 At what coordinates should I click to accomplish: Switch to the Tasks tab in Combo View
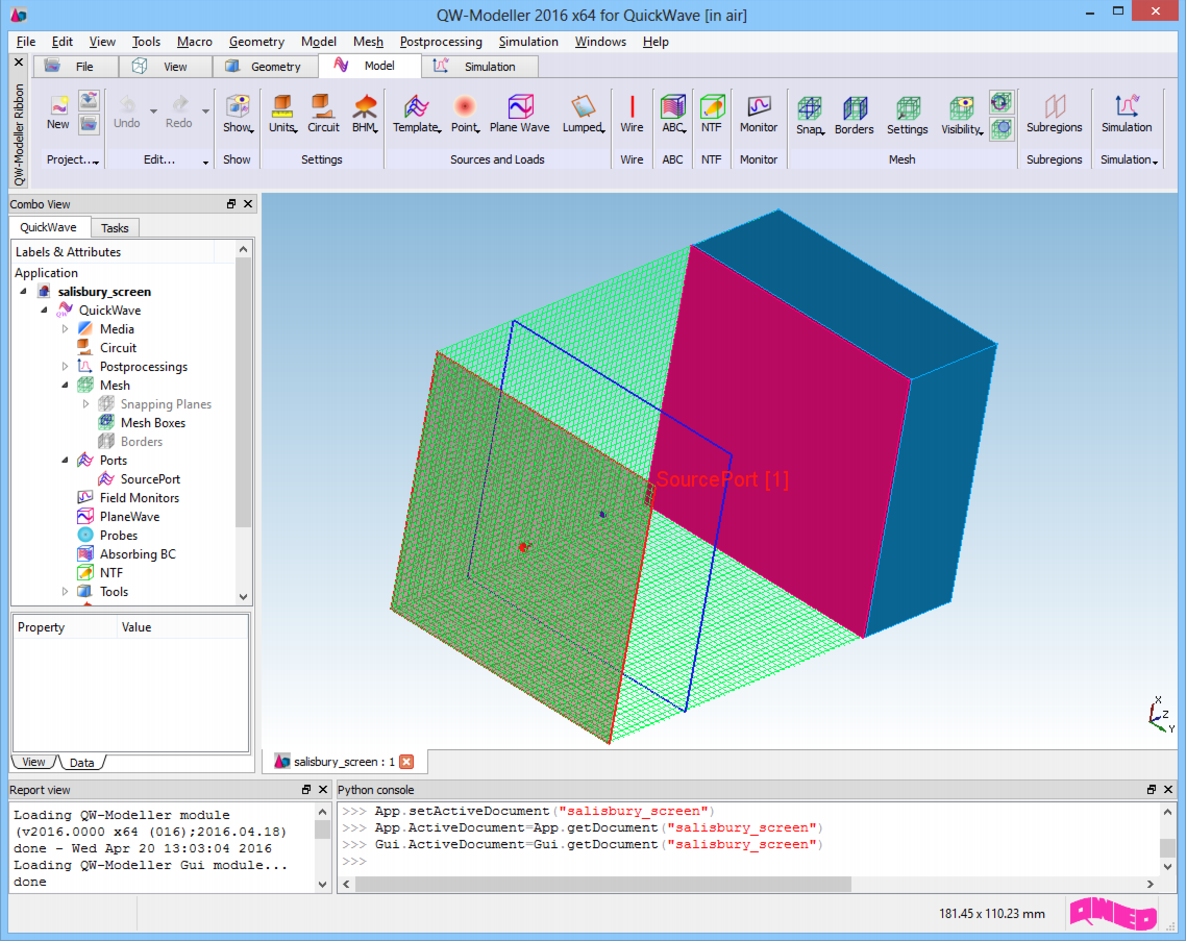pos(115,228)
